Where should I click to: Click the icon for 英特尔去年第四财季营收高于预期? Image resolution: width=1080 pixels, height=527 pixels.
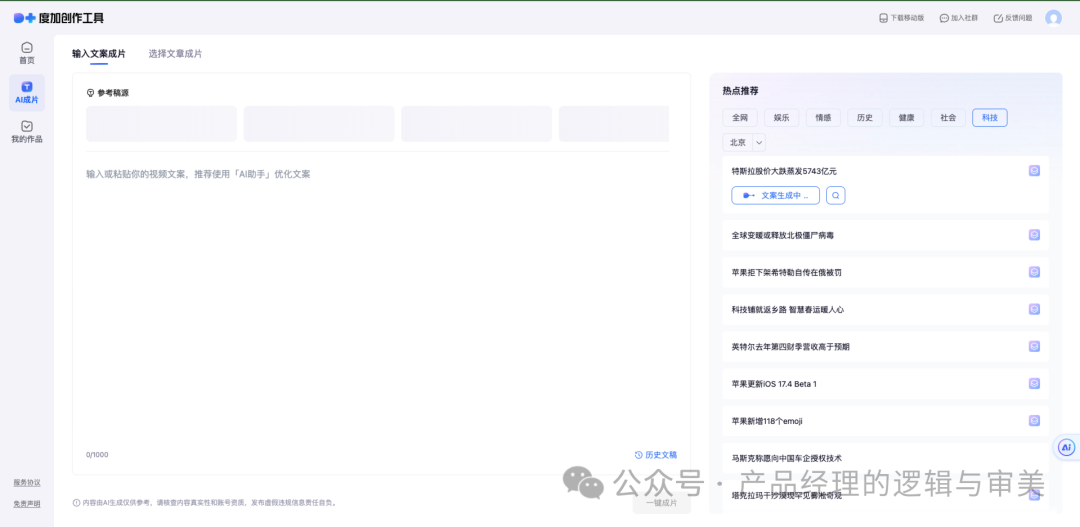point(1034,347)
